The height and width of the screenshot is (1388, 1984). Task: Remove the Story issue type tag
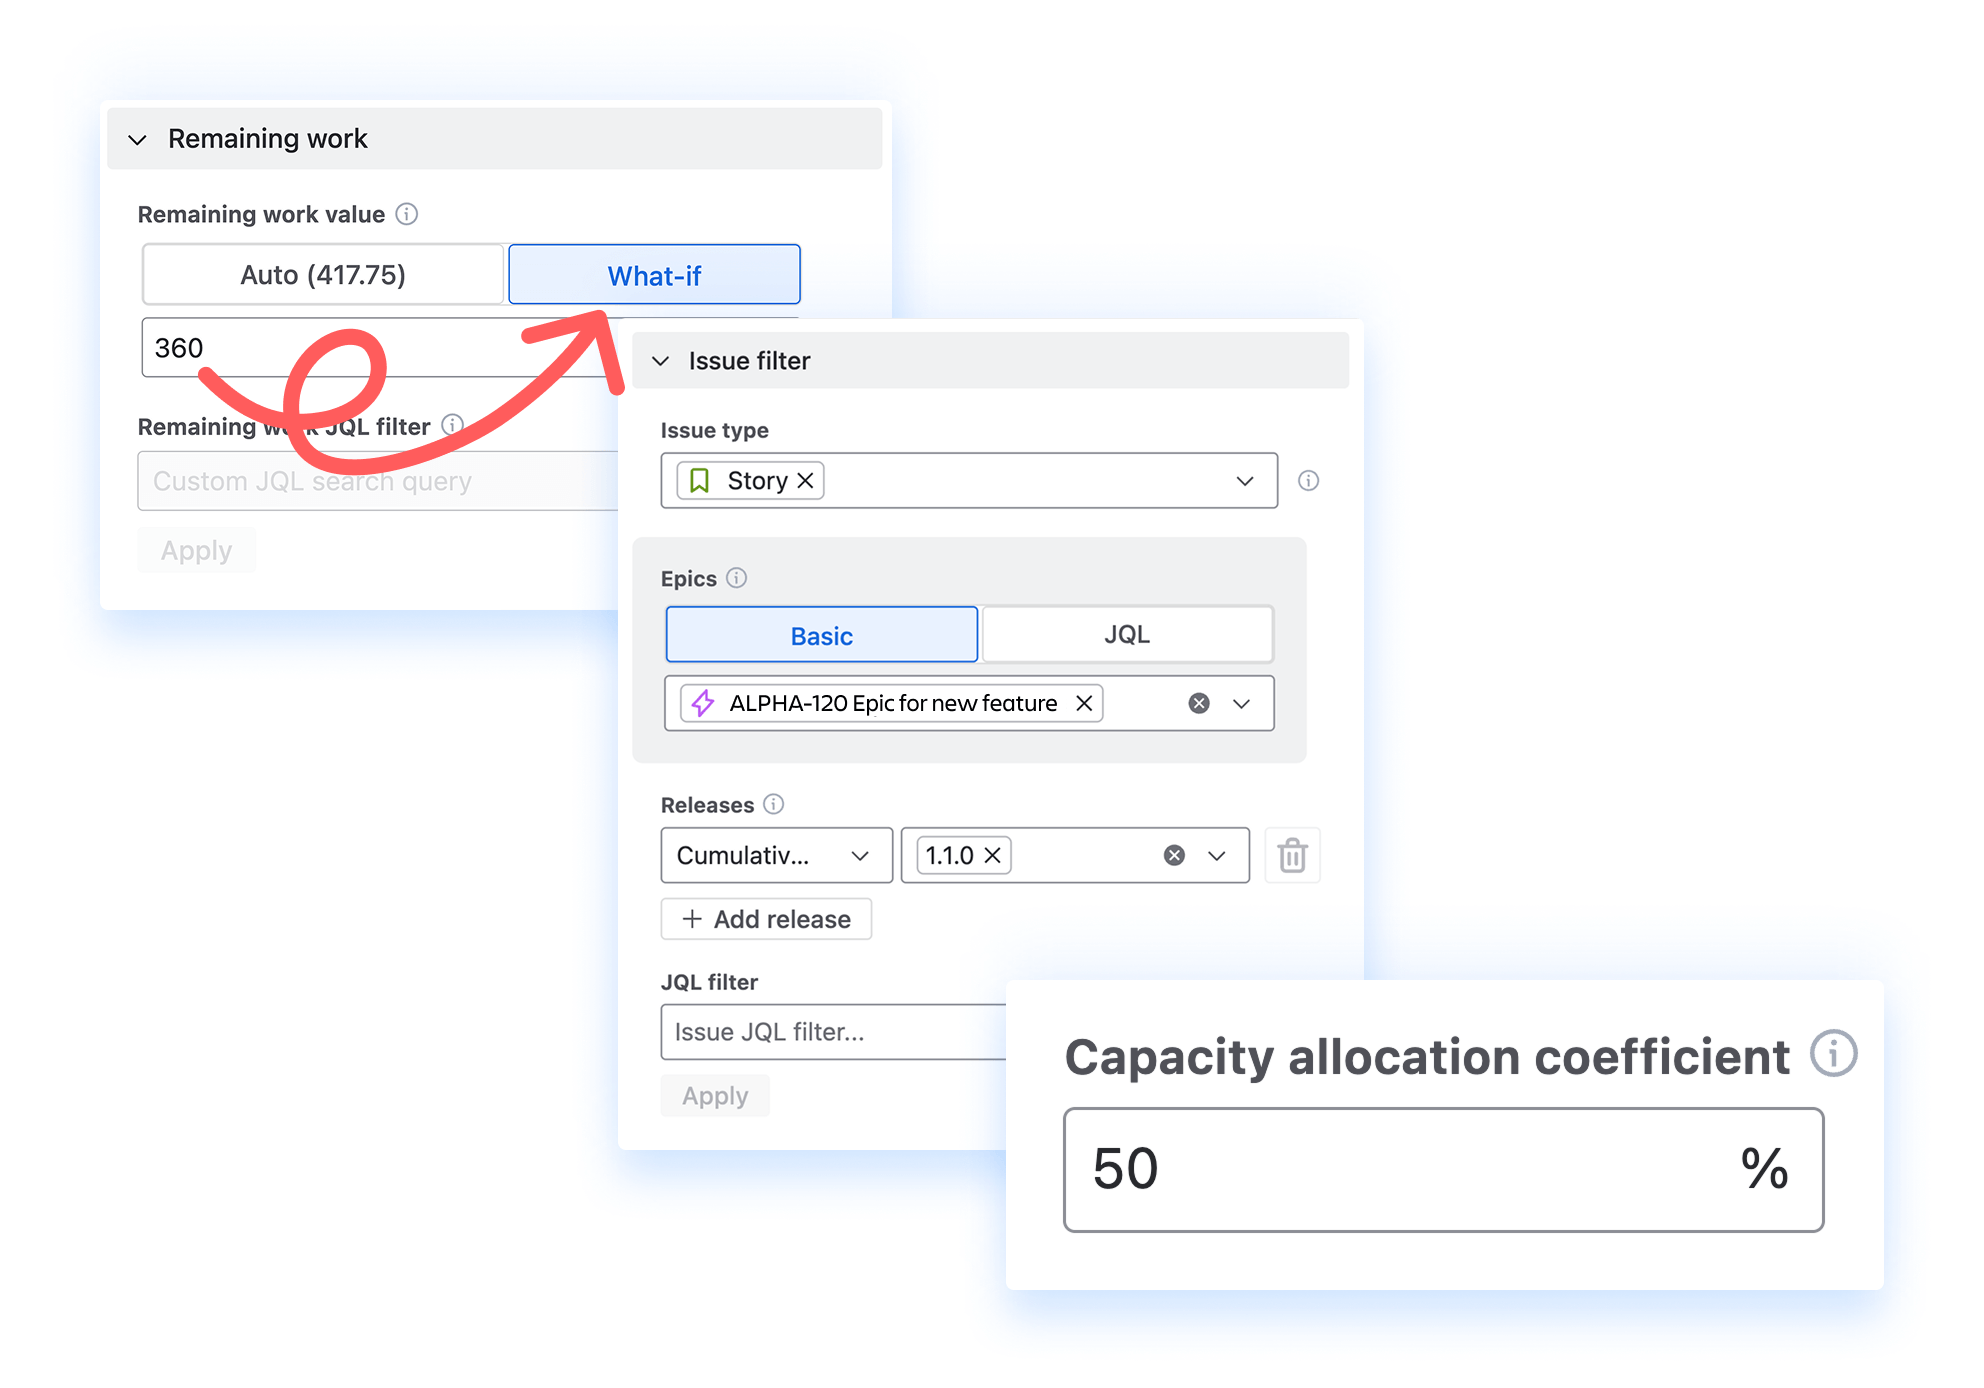(806, 481)
